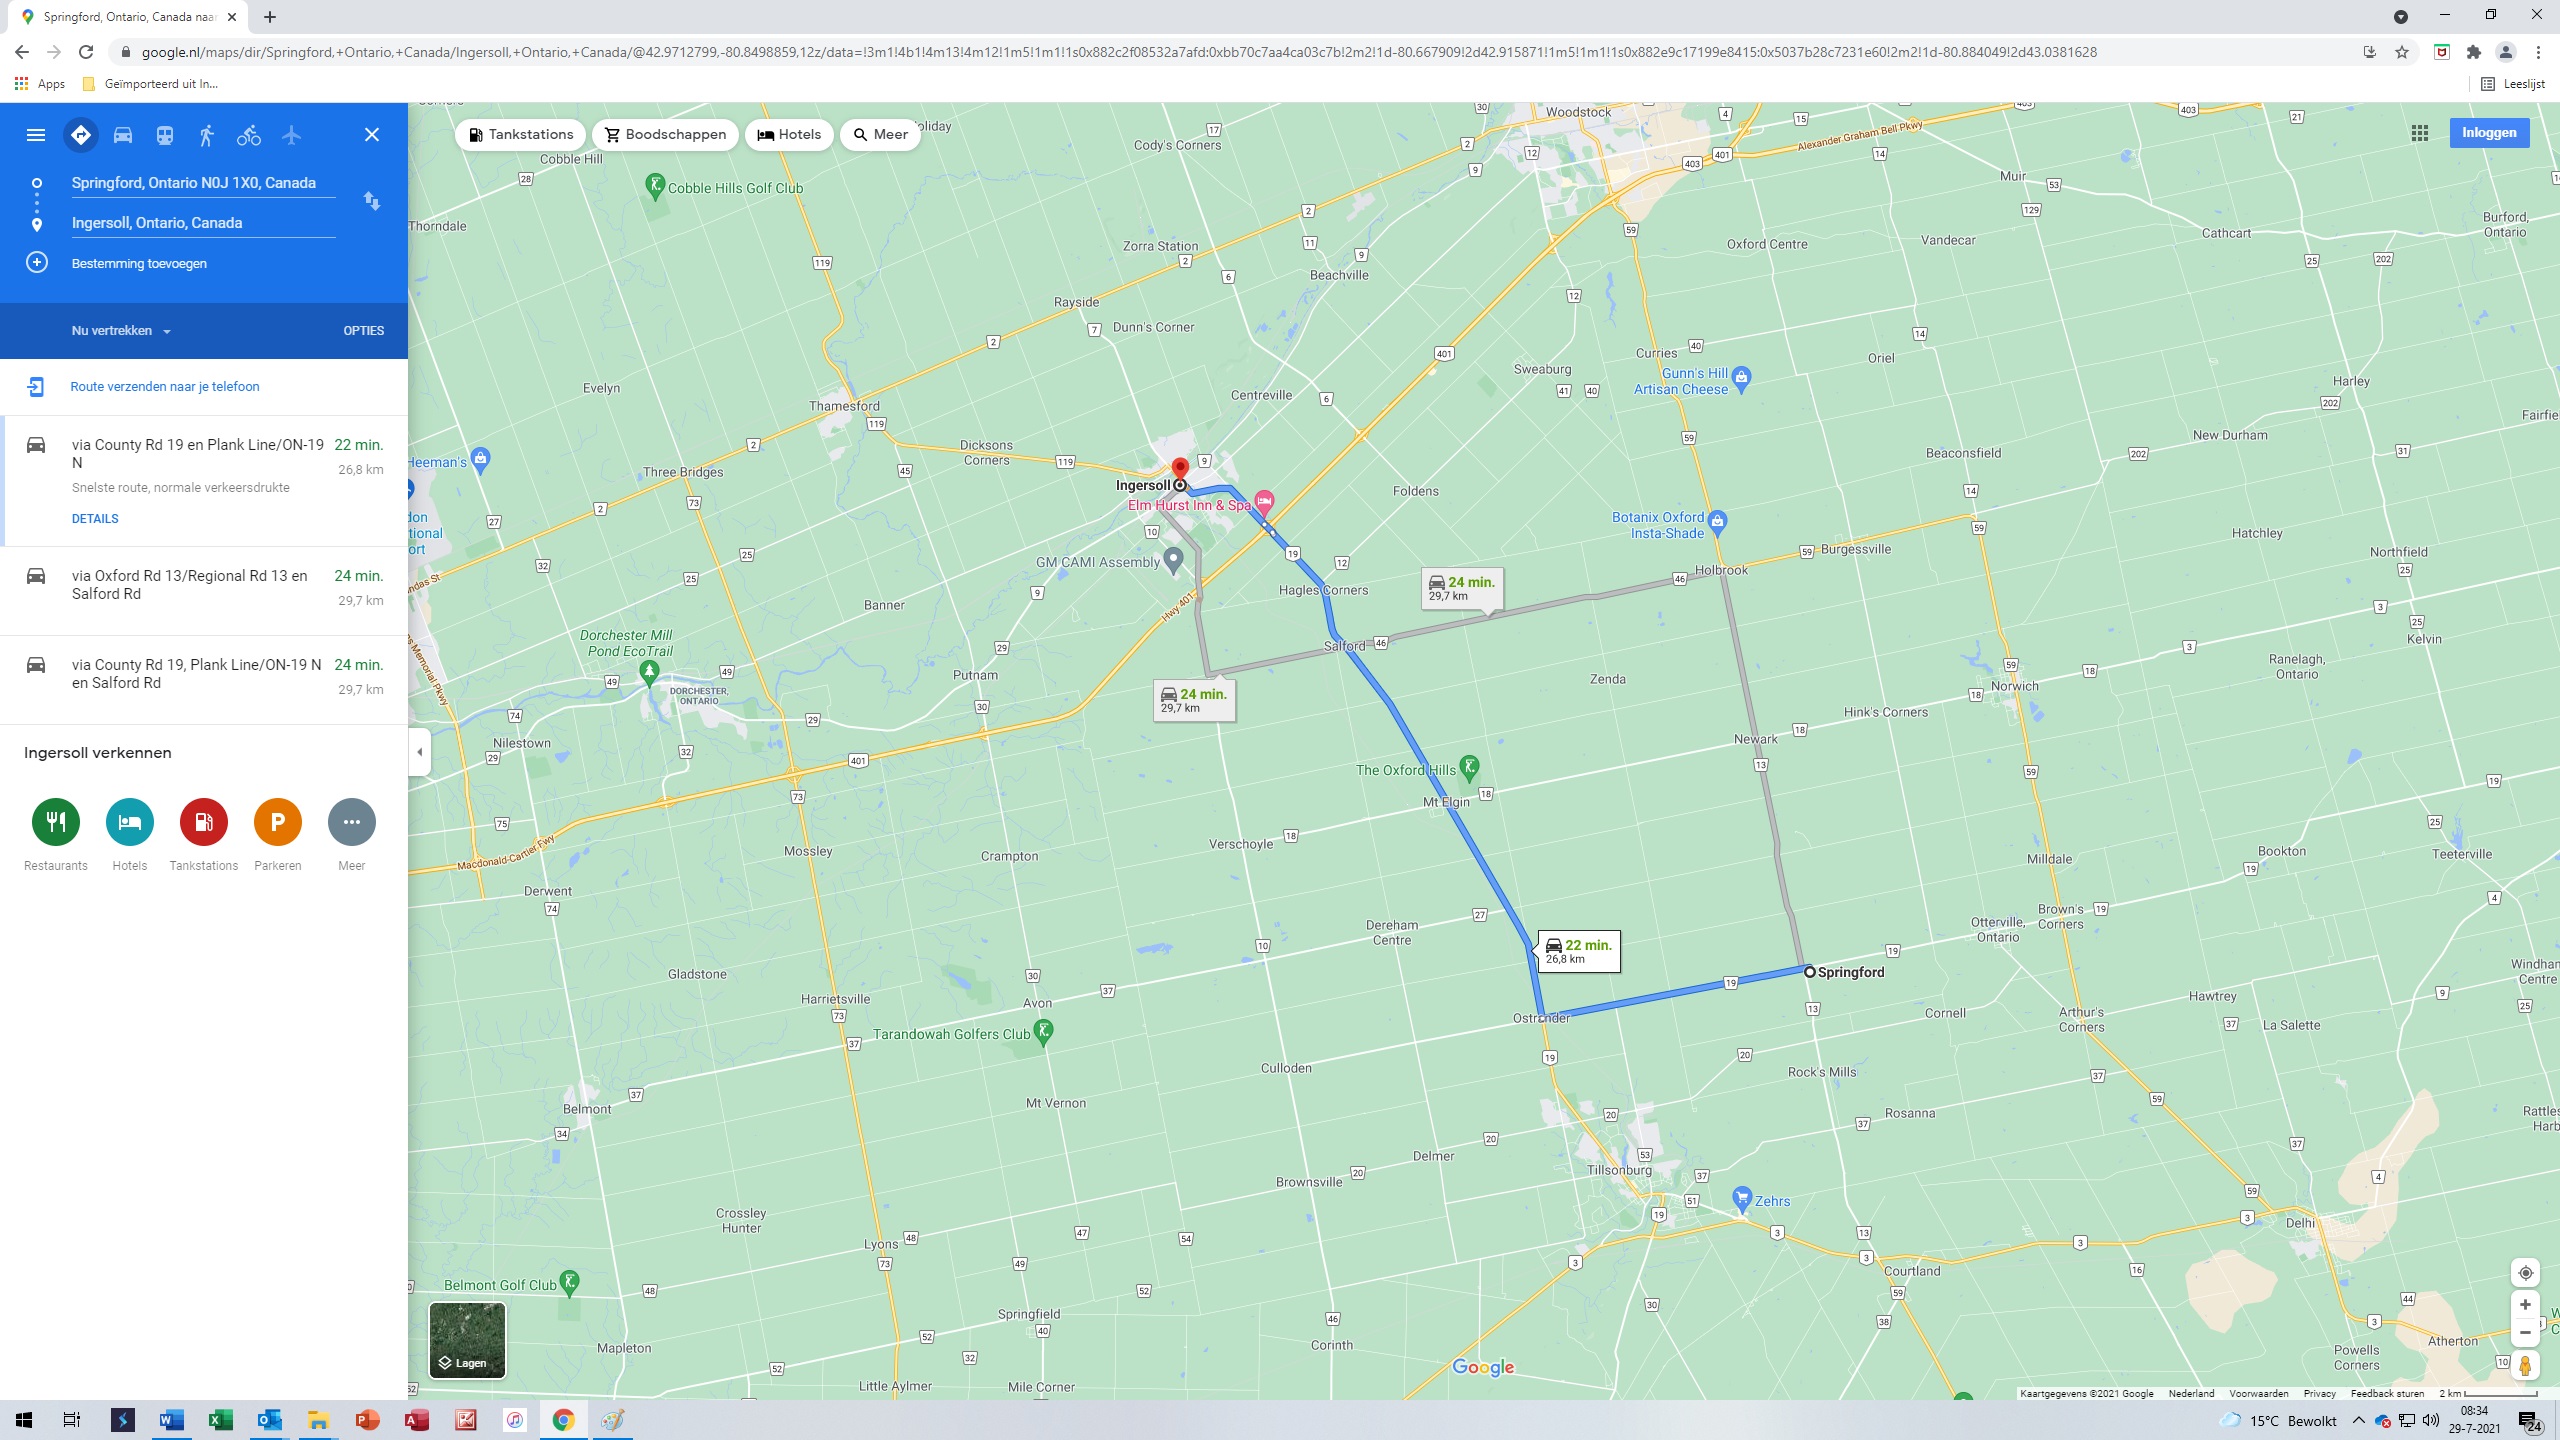Show my current location
Viewport: 2560px width, 1440px height.
(x=2525, y=1273)
